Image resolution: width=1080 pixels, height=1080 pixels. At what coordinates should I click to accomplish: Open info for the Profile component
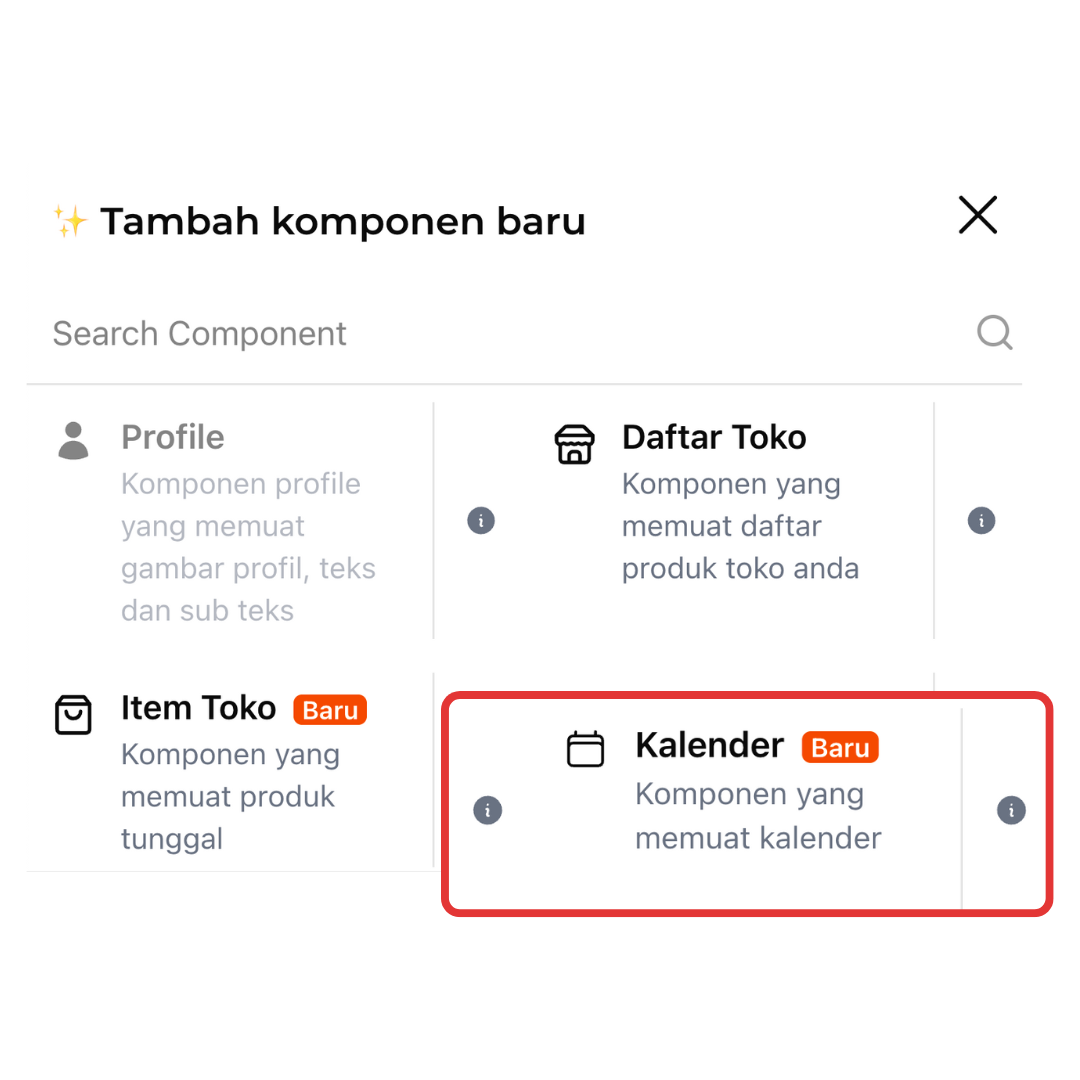[481, 521]
